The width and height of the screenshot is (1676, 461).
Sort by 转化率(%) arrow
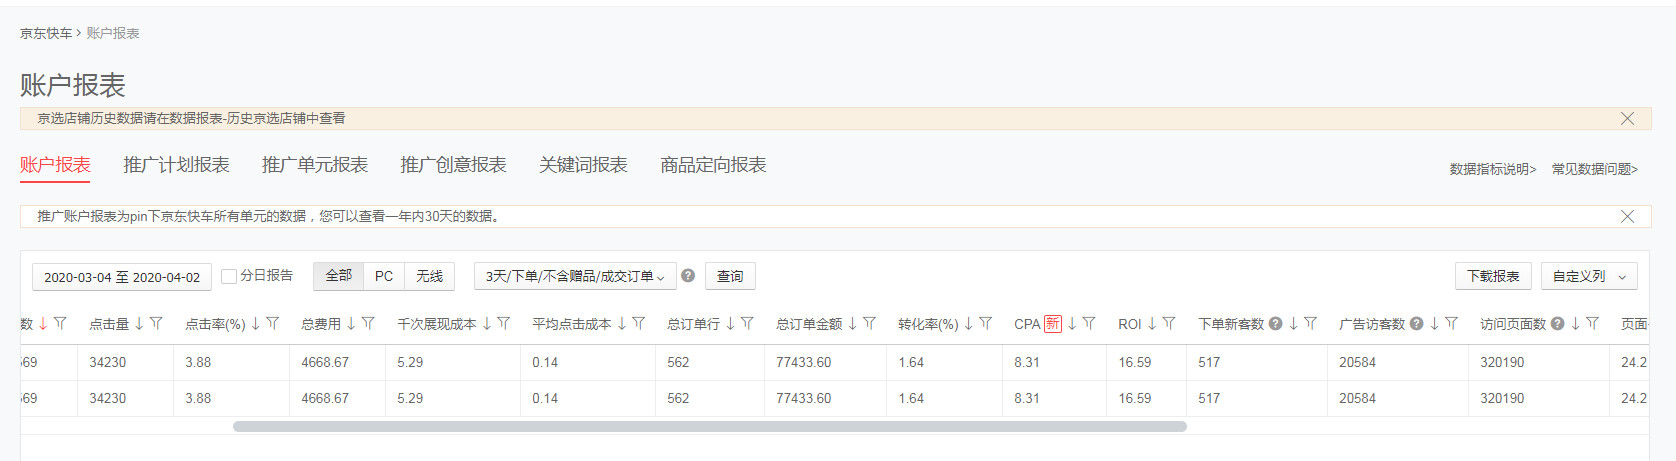[968, 323]
